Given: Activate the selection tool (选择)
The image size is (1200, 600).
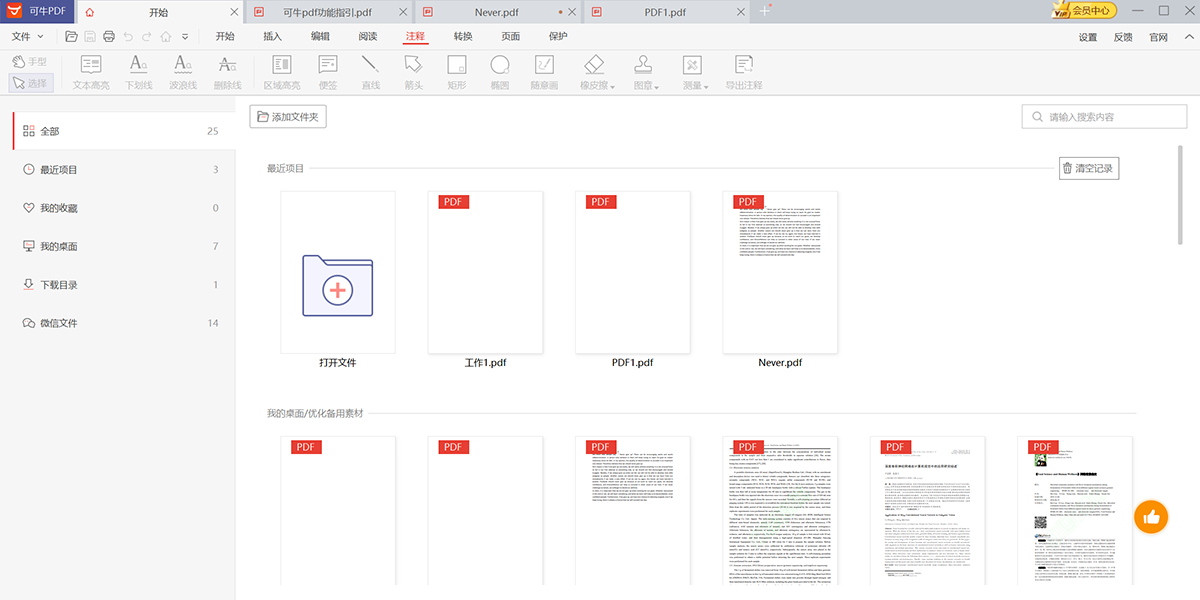Looking at the screenshot, I should 30,82.
